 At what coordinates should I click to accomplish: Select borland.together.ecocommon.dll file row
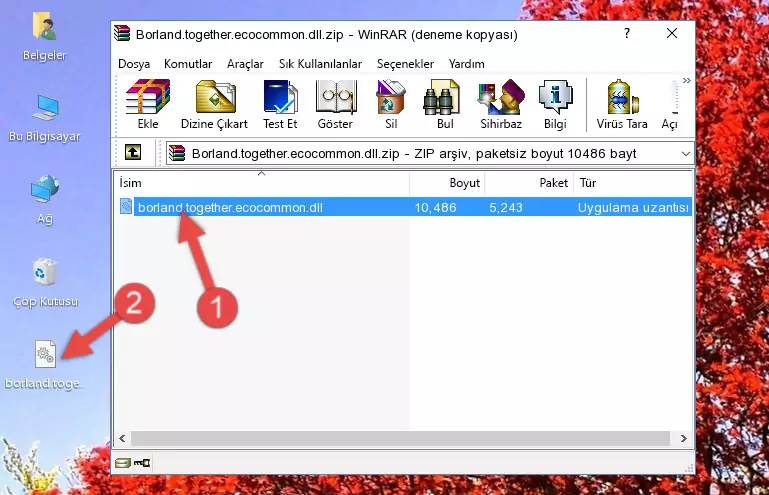[x=405, y=207]
